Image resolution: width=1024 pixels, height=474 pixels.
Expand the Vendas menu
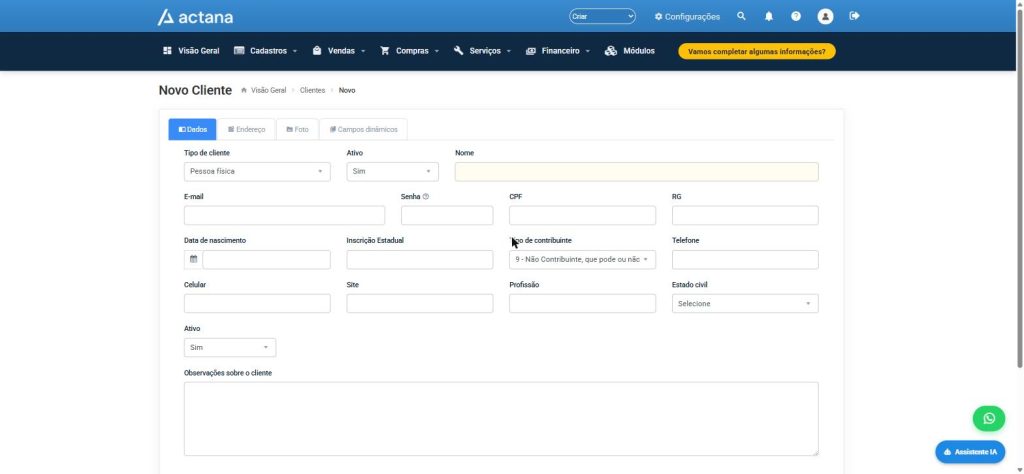339,51
